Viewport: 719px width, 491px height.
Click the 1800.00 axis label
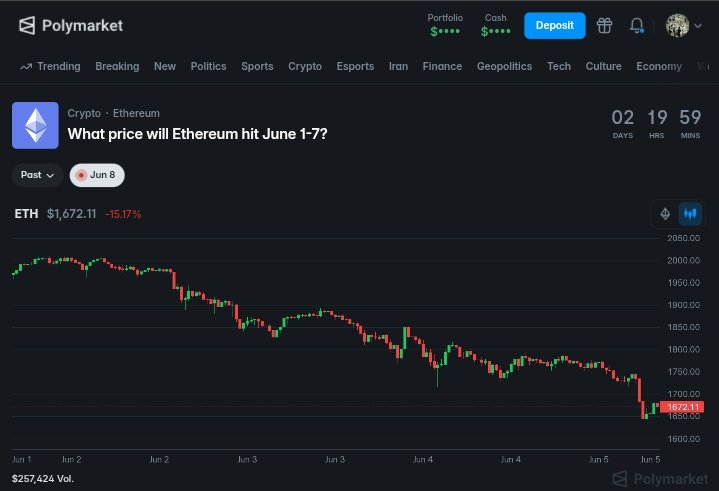click(x=683, y=349)
